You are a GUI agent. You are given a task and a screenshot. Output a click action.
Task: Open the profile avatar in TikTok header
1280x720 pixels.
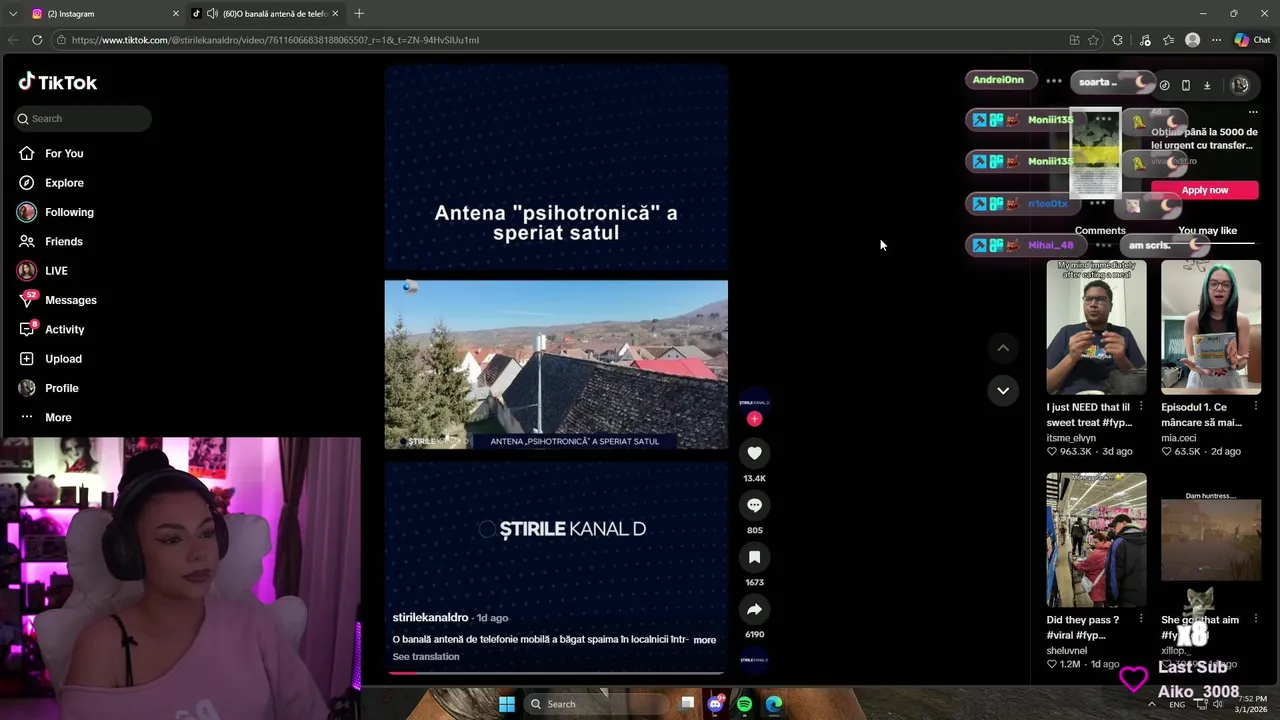click(x=1240, y=85)
